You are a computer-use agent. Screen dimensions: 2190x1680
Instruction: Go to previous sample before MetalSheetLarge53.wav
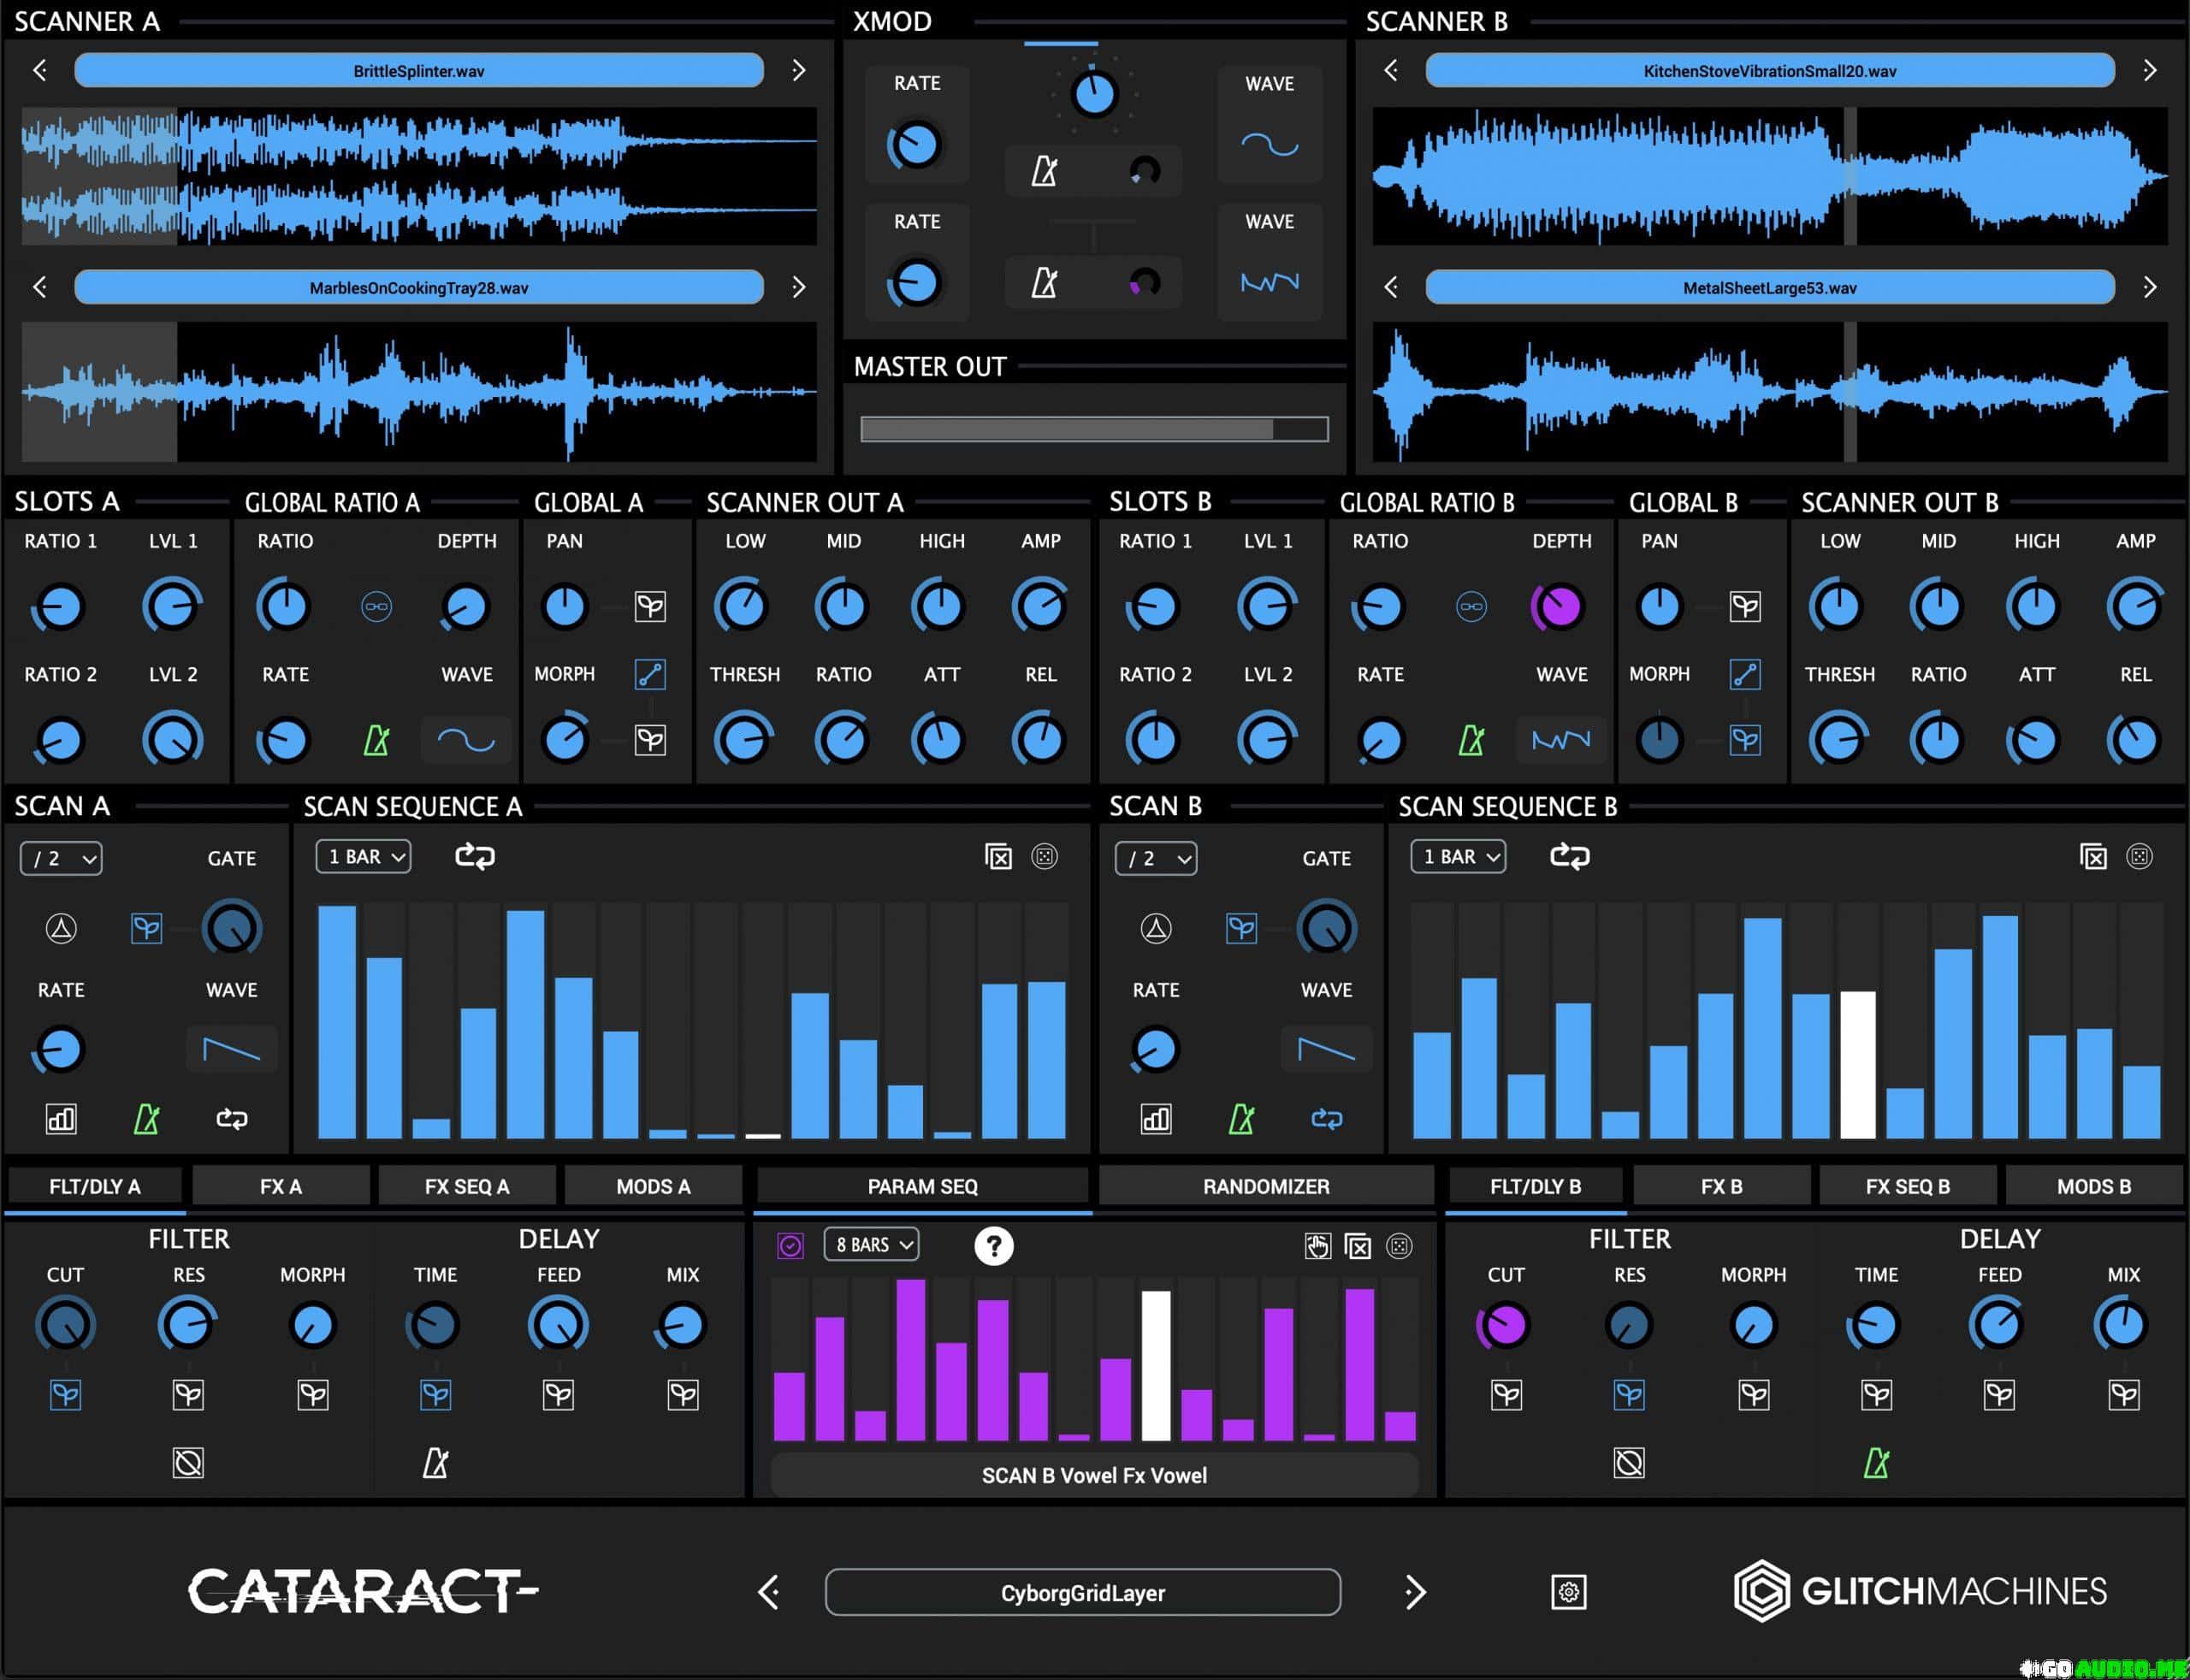coord(1391,287)
